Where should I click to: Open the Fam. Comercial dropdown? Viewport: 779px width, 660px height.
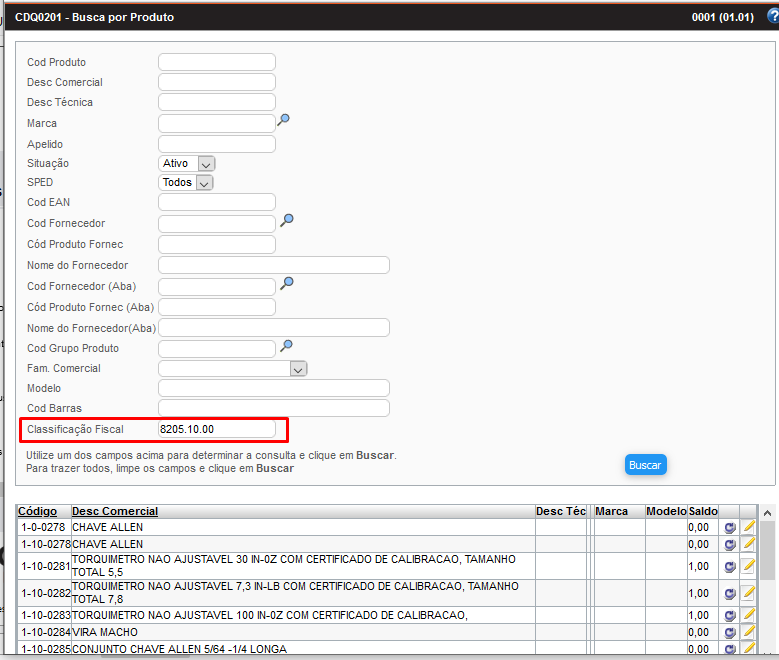click(x=297, y=369)
